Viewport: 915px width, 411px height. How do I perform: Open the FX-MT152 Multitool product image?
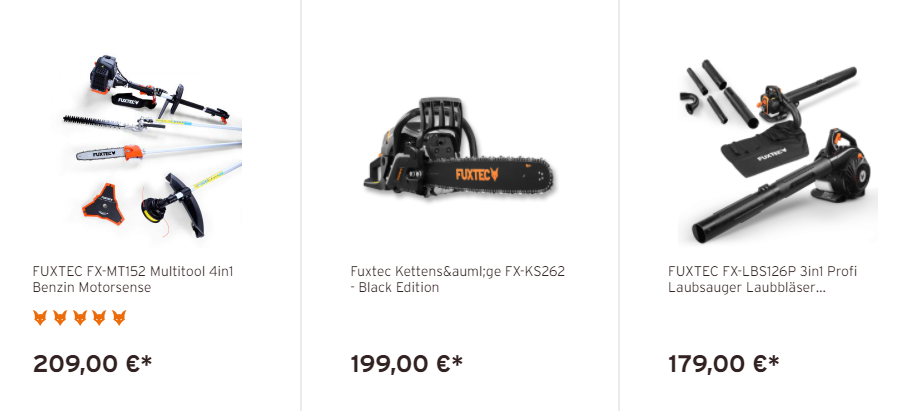(x=152, y=148)
